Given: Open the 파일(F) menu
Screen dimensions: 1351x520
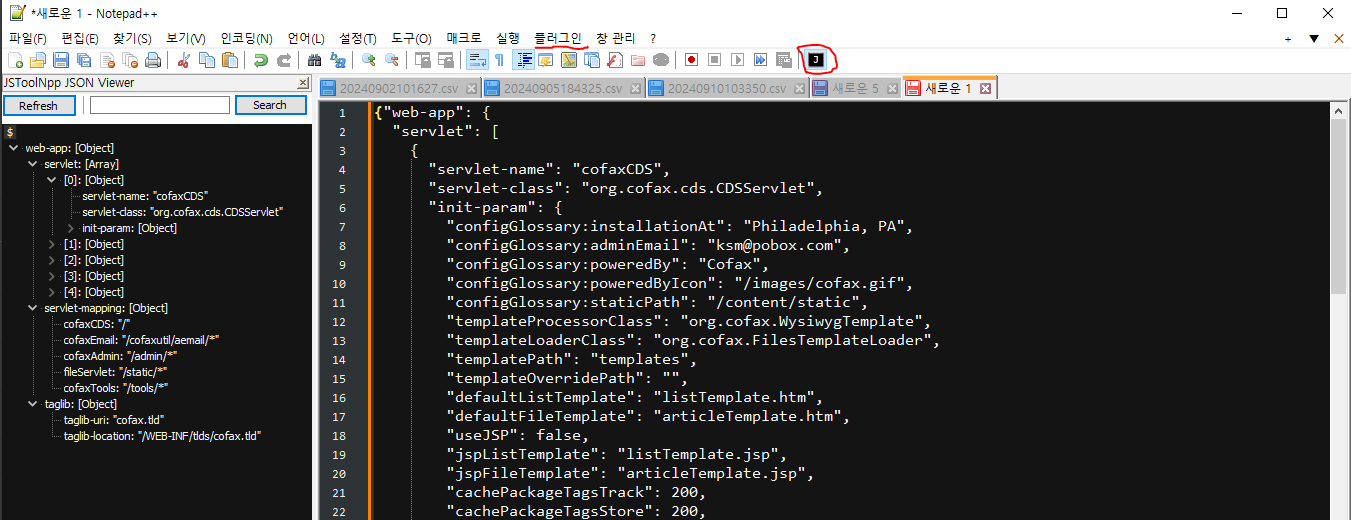Looking at the screenshot, I should click(27, 38).
